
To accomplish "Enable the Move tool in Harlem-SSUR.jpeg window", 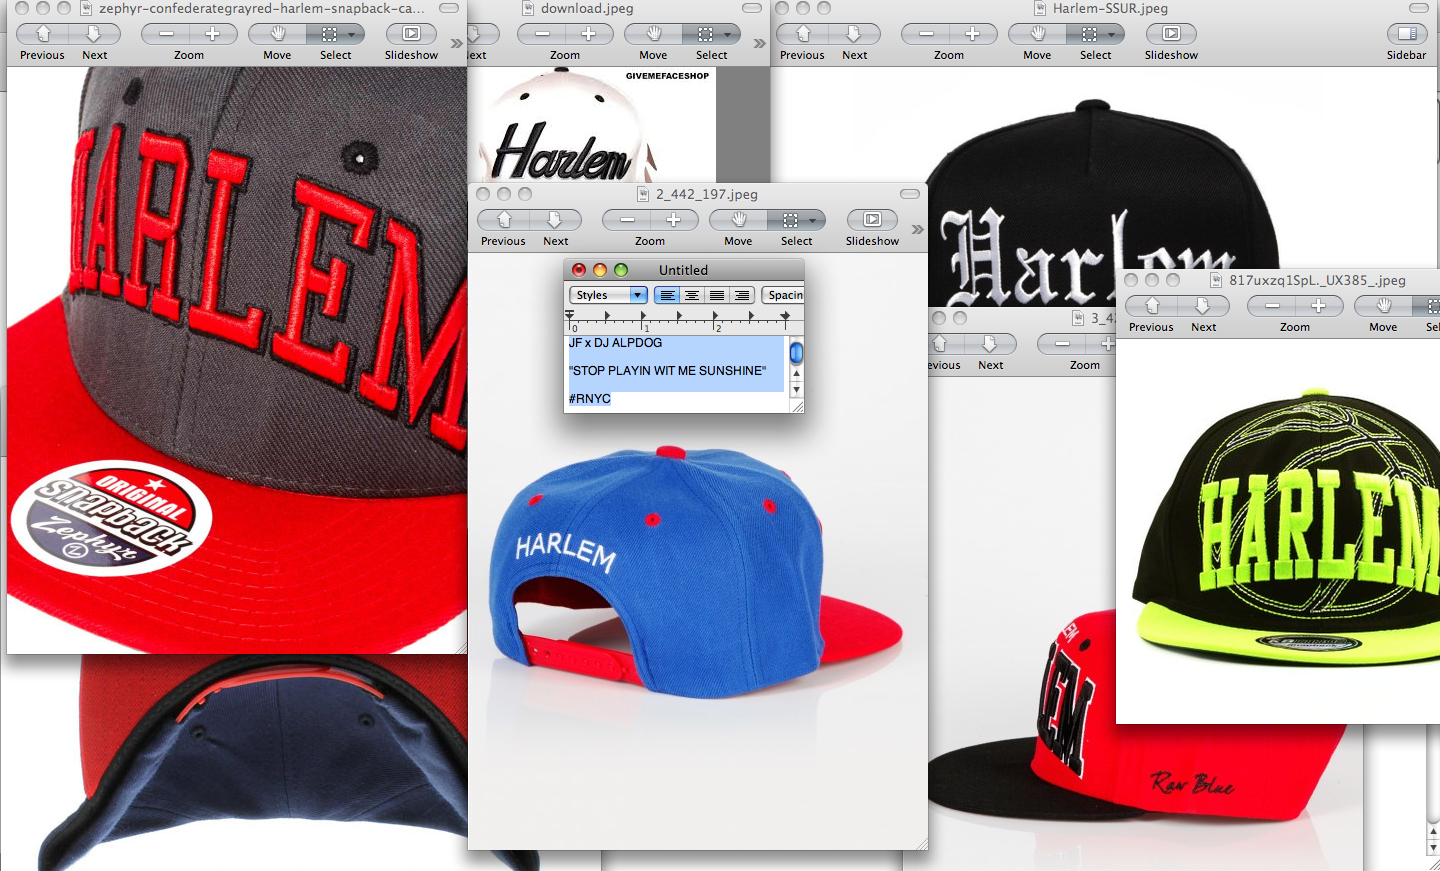I will 1038,34.
